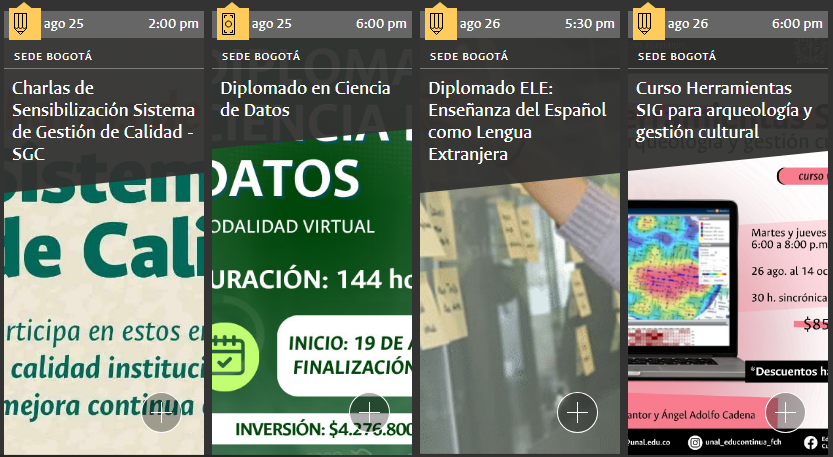Screen dimensions: 833x457
Task: Click SEDE BOGOTÁ label on Herramientas SIG card
Action: (x=677, y=56)
